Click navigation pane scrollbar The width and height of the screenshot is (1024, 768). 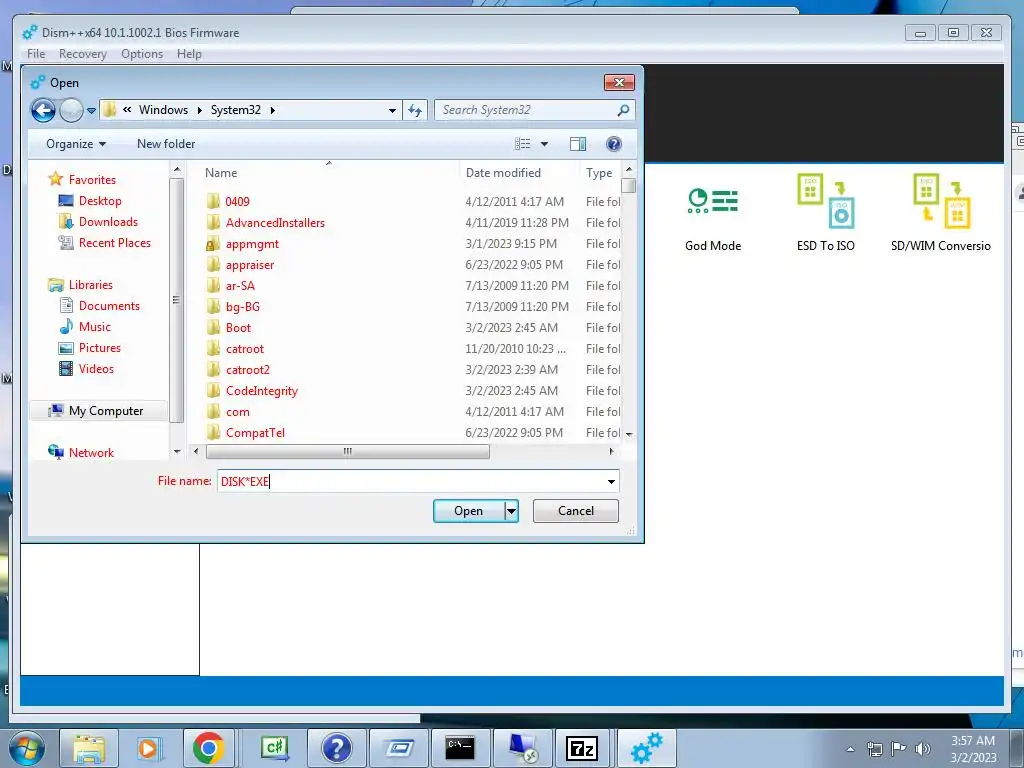click(x=176, y=299)
